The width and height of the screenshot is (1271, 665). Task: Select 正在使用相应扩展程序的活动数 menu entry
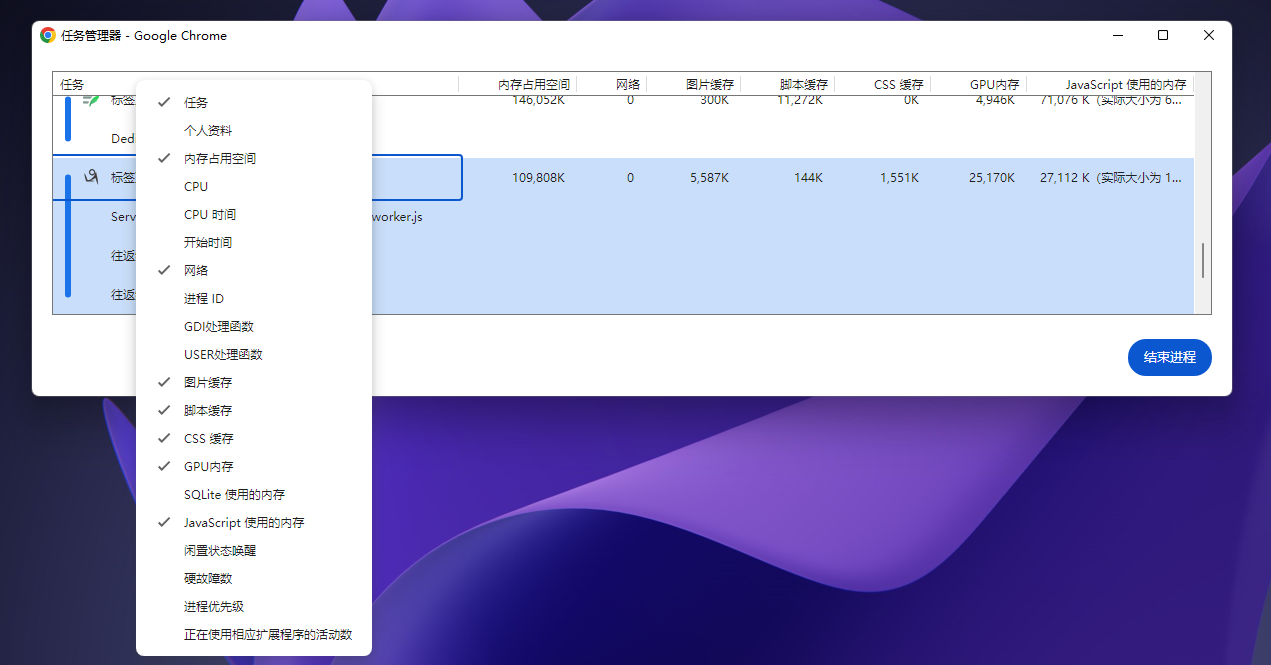254,634
